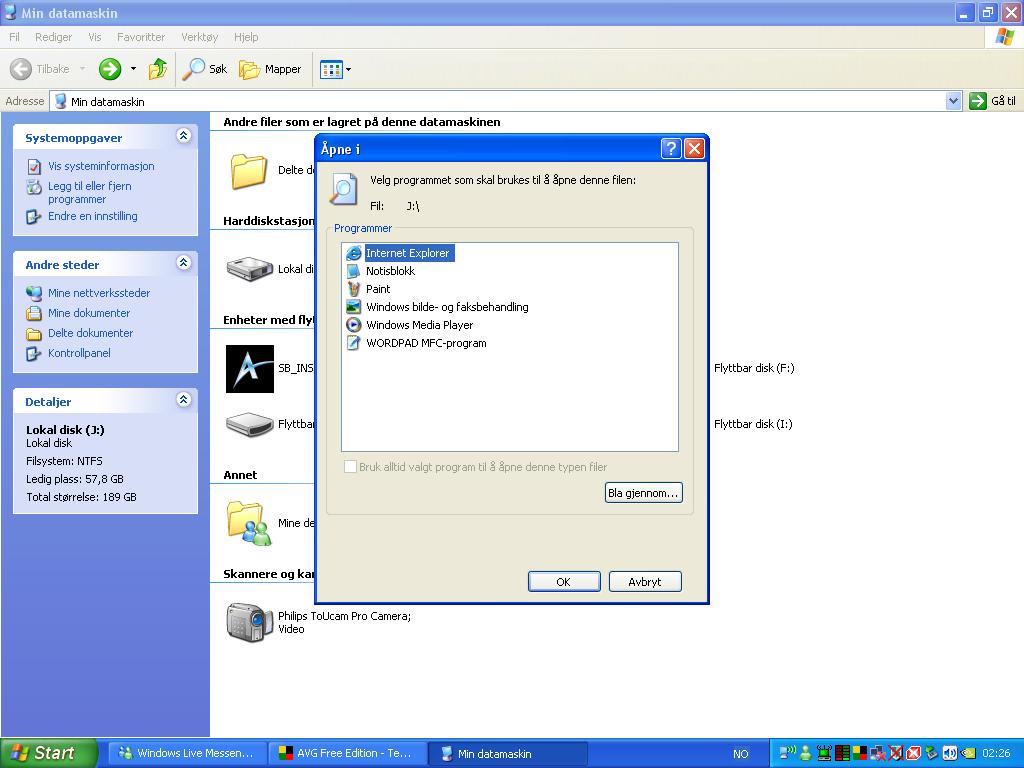Open Delte dokumenter in Andre steder

90,333
